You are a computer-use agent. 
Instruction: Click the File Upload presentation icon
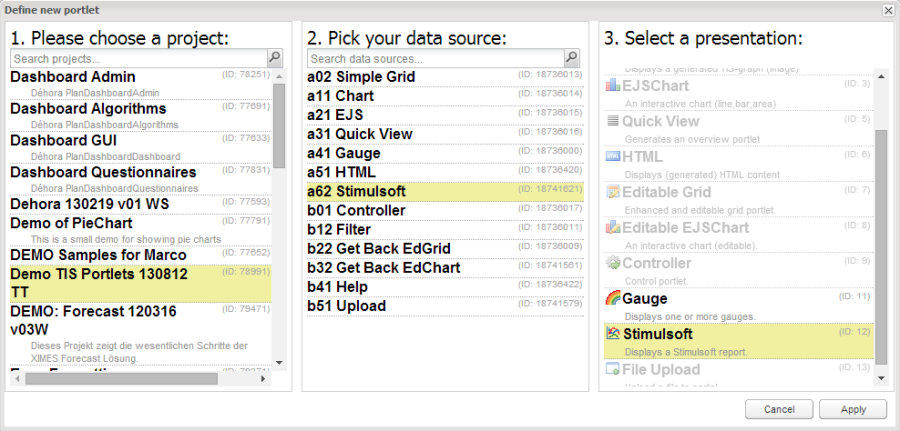613,370
